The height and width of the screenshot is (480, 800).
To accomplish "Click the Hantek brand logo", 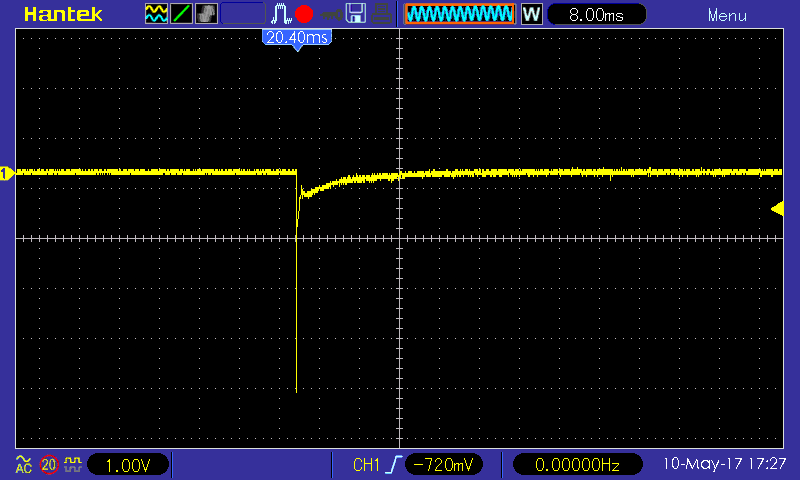I will 63,14.
